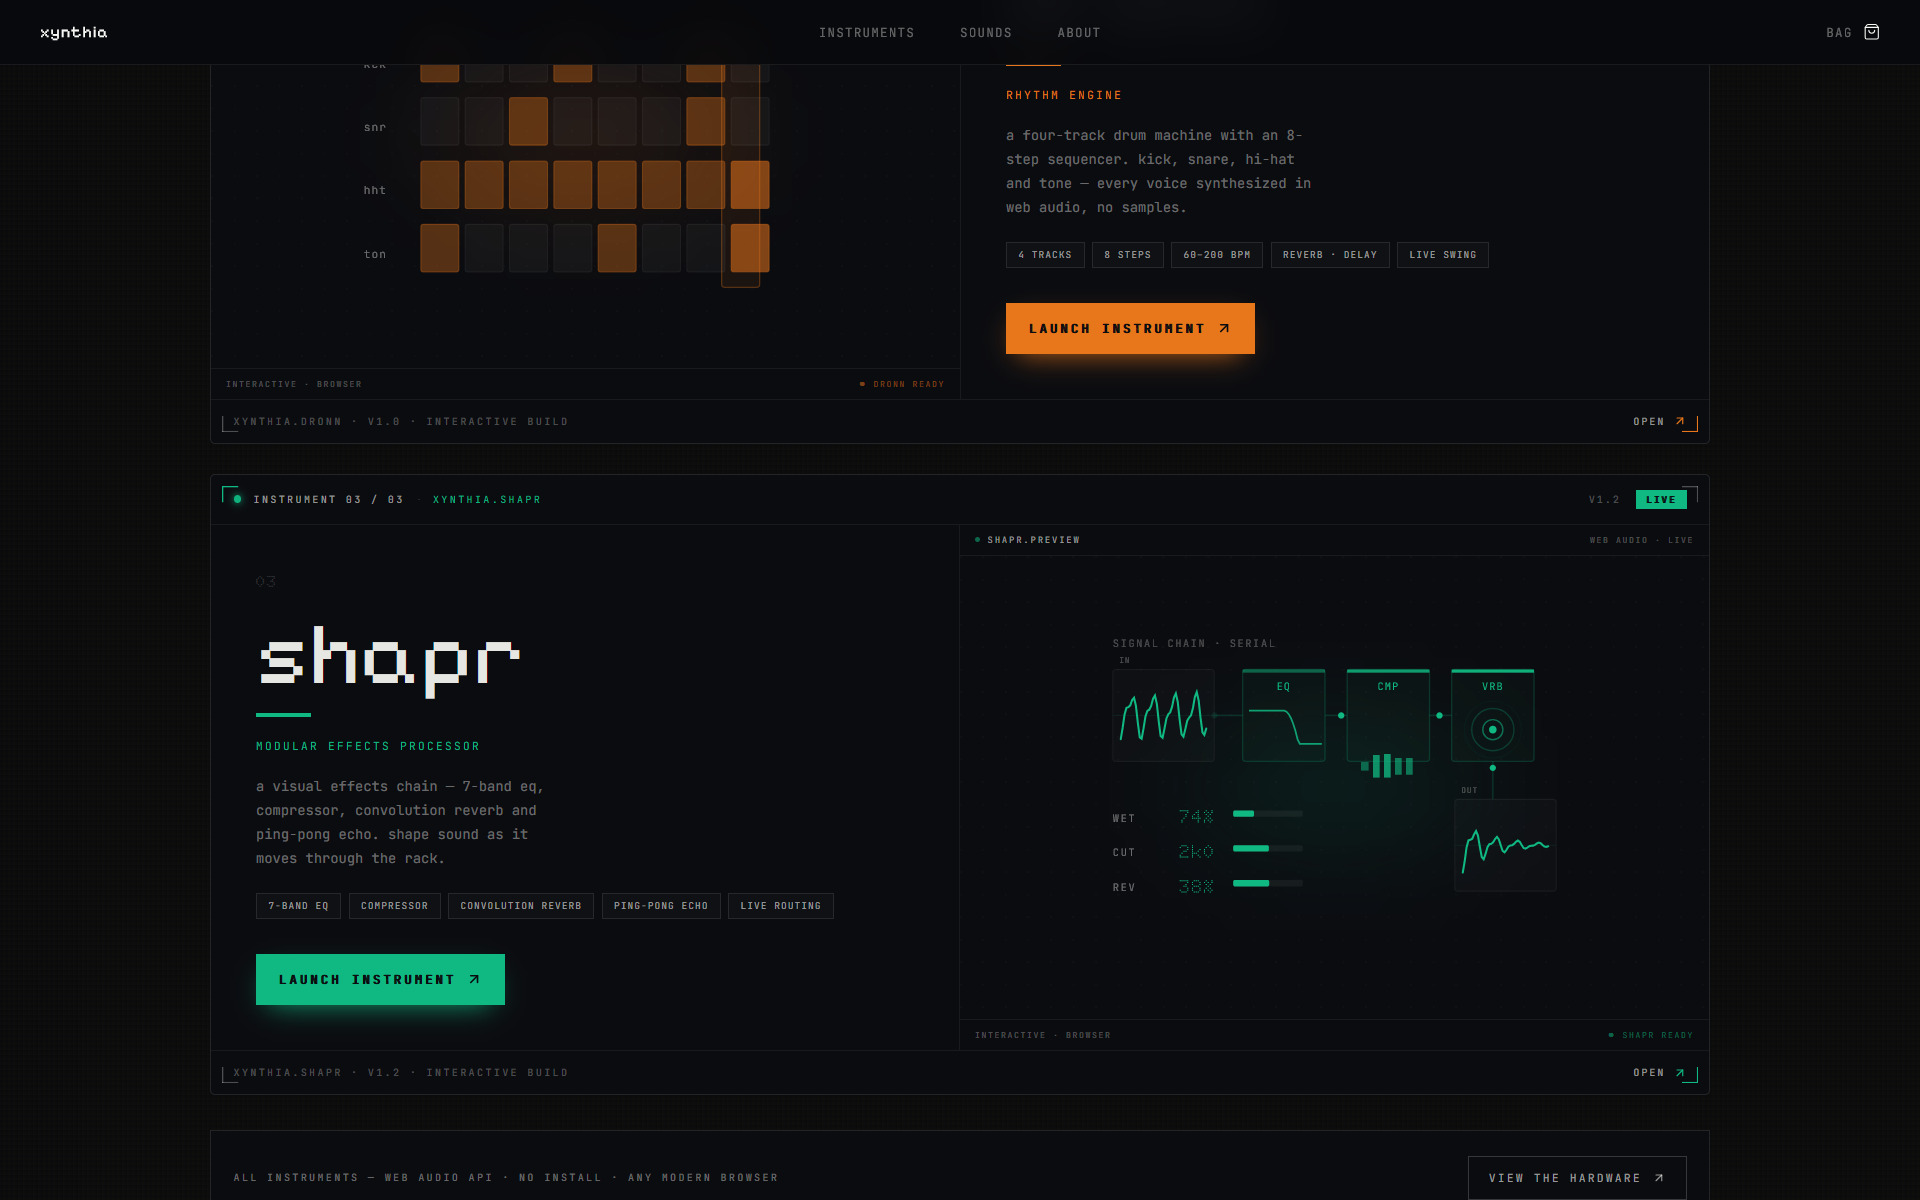The height and width of the screenshot is (1200, 1920).
Task: Select the VRB reverb module
Action: coord(1492,715)
